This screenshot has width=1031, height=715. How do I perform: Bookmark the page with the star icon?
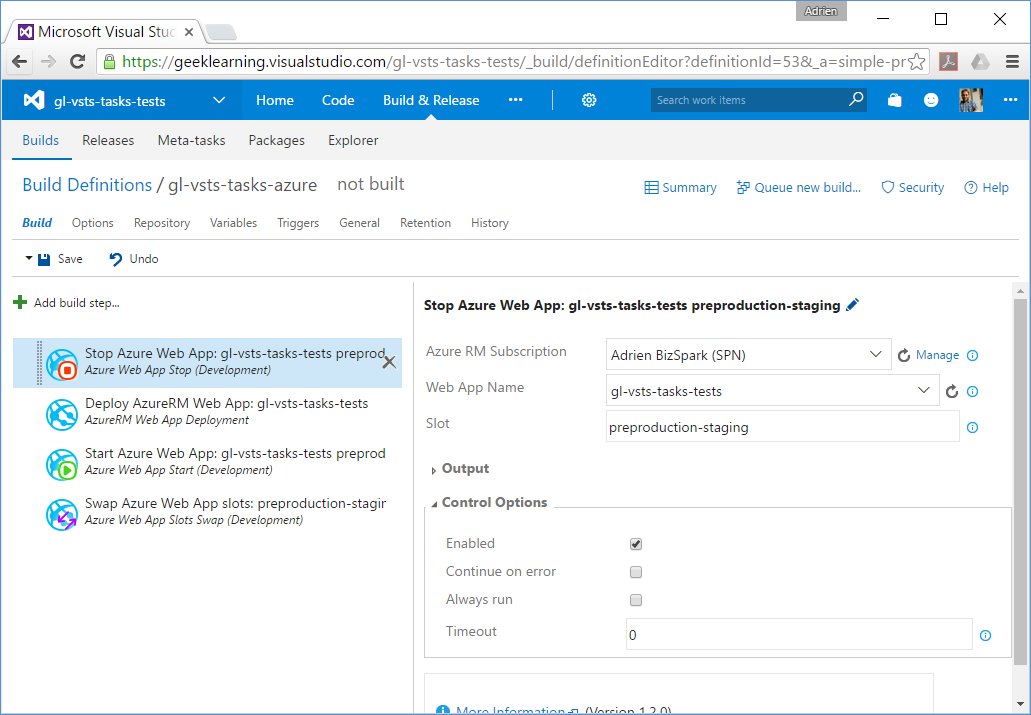(x=916, y=62)
